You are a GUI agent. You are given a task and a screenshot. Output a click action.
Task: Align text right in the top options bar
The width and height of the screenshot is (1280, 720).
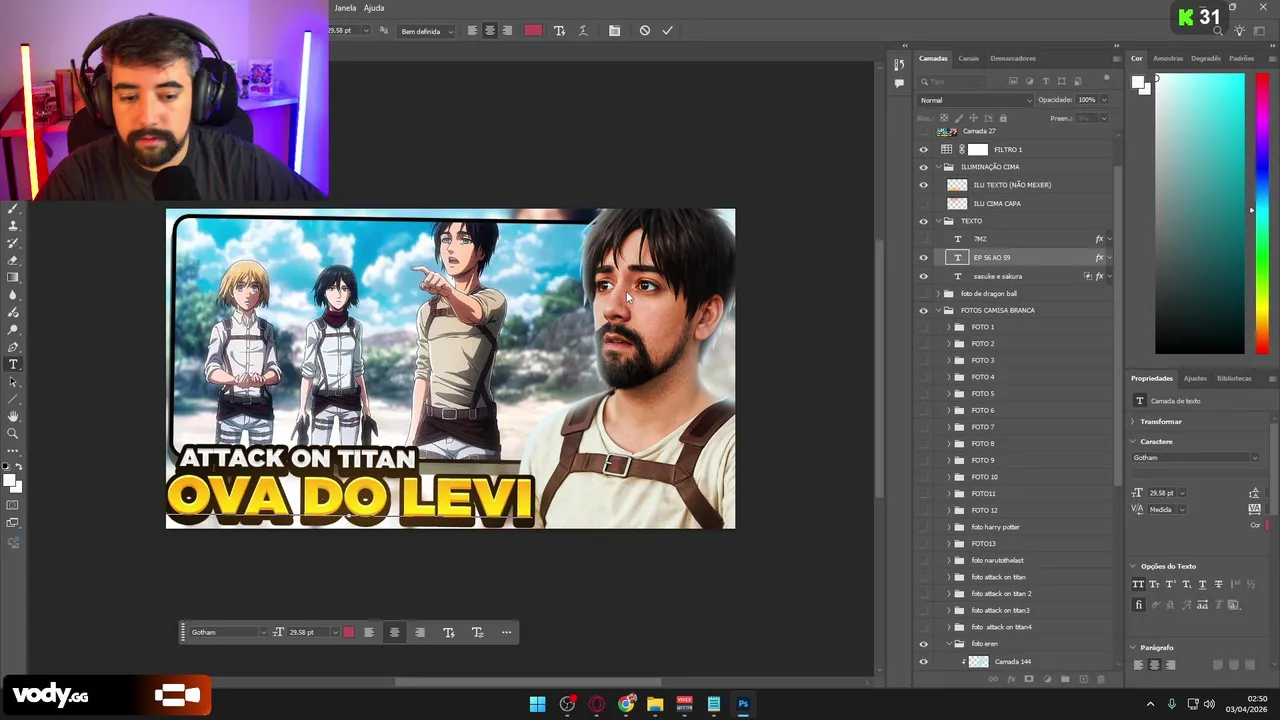click(x=507, y=30)
